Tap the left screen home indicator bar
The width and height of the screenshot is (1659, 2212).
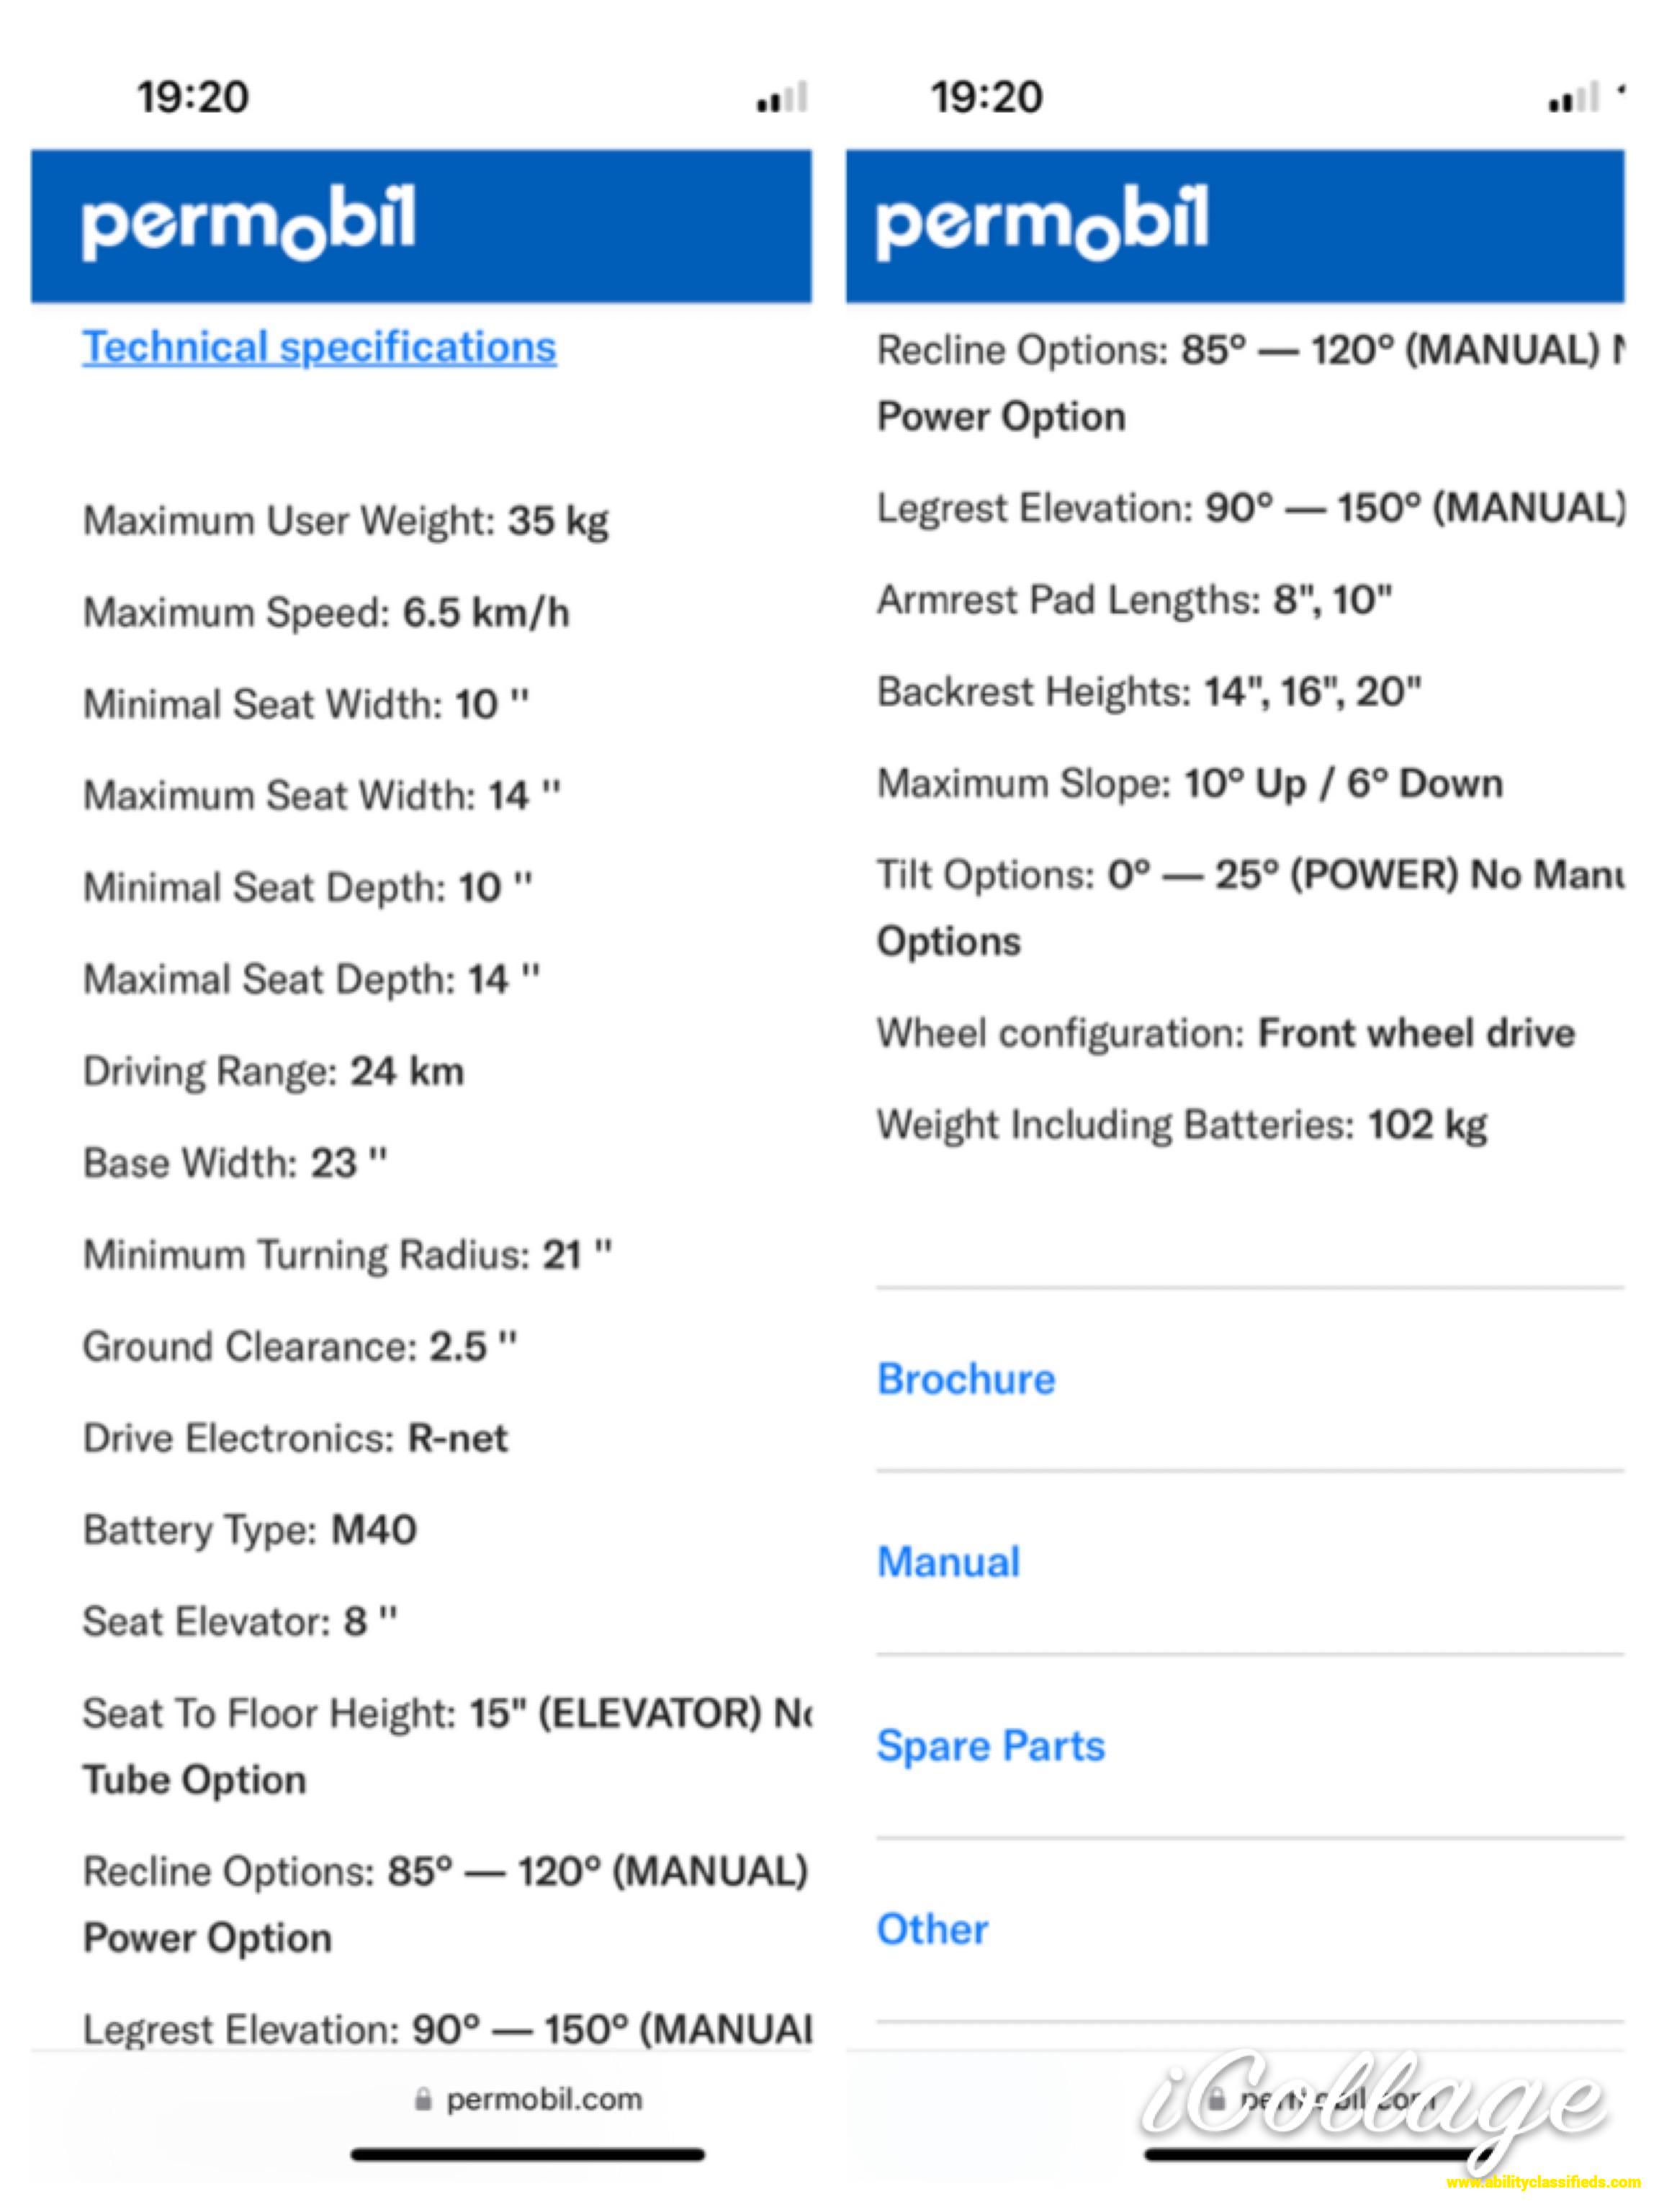click(x=528, y=2155)
